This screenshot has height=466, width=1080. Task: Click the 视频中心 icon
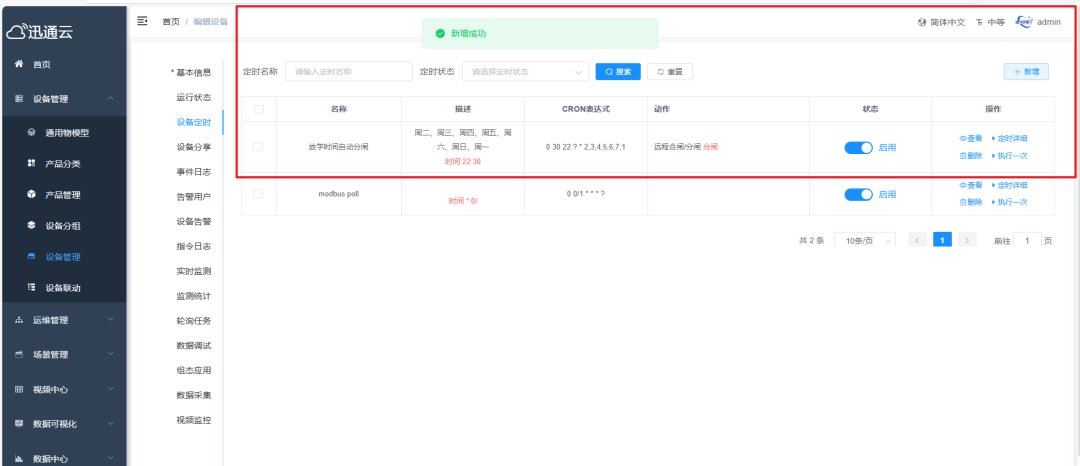(x=19, y=390)
